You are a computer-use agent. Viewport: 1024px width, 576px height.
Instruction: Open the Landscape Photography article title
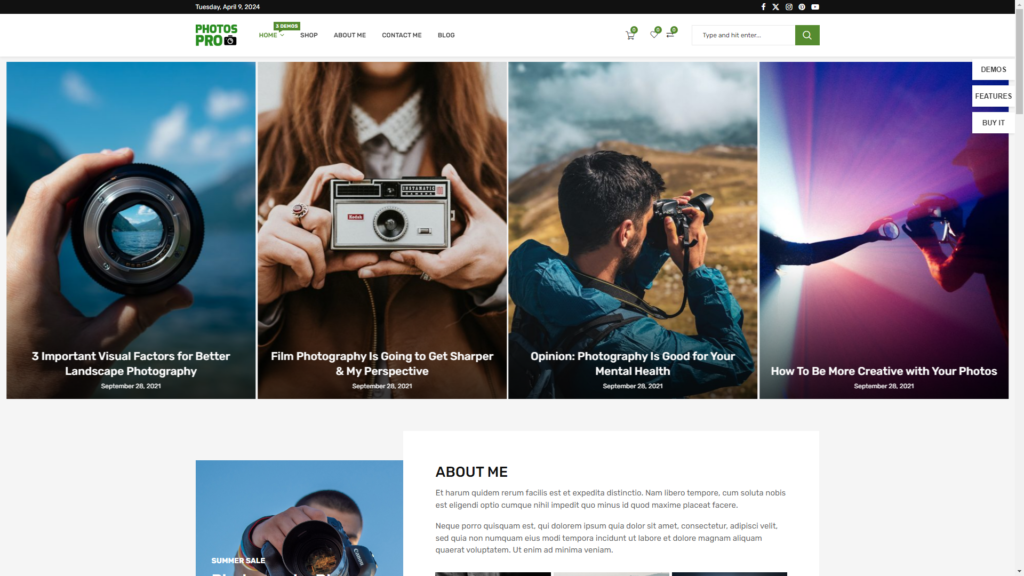pos(131,364)
